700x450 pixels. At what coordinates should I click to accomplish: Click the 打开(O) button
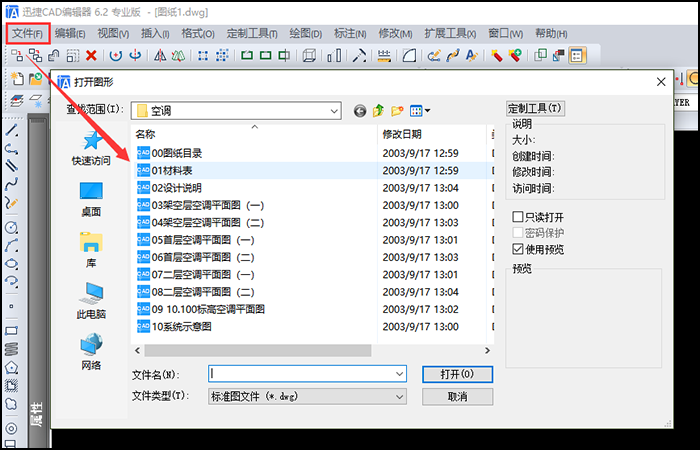pyautogui.click(x=457, y=374)
